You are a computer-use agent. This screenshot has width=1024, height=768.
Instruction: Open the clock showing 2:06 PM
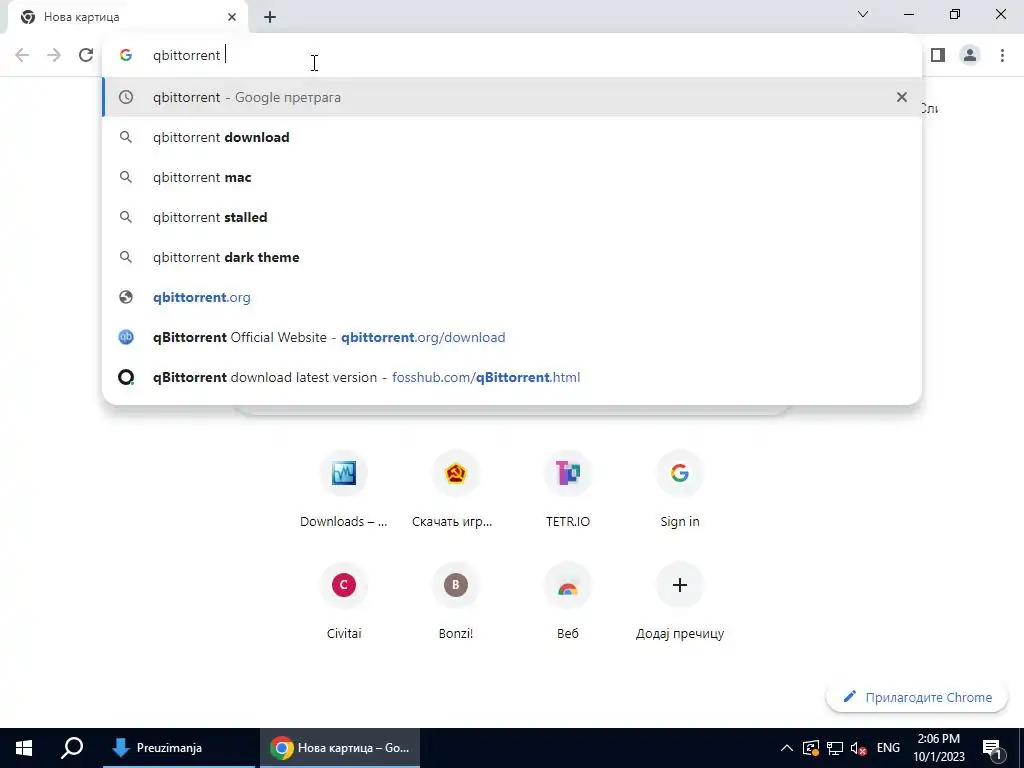[938, 748]
